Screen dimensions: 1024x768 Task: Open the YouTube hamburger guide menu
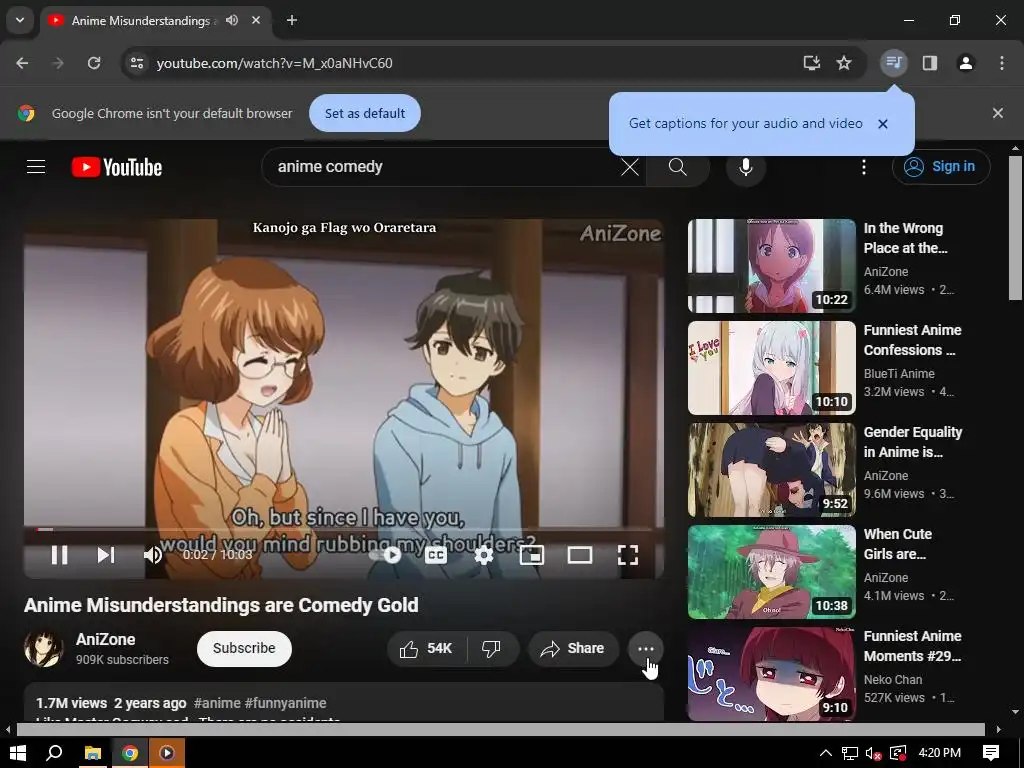tap(36, 167)
